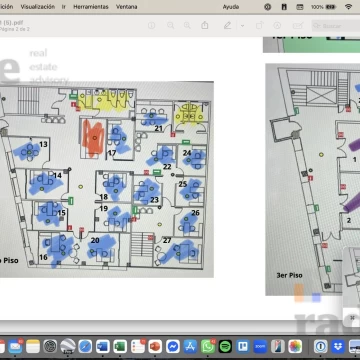The image size is (360, 360).
Task: Click the zoom in magnifier icon
Action: [x=187, y=25]
